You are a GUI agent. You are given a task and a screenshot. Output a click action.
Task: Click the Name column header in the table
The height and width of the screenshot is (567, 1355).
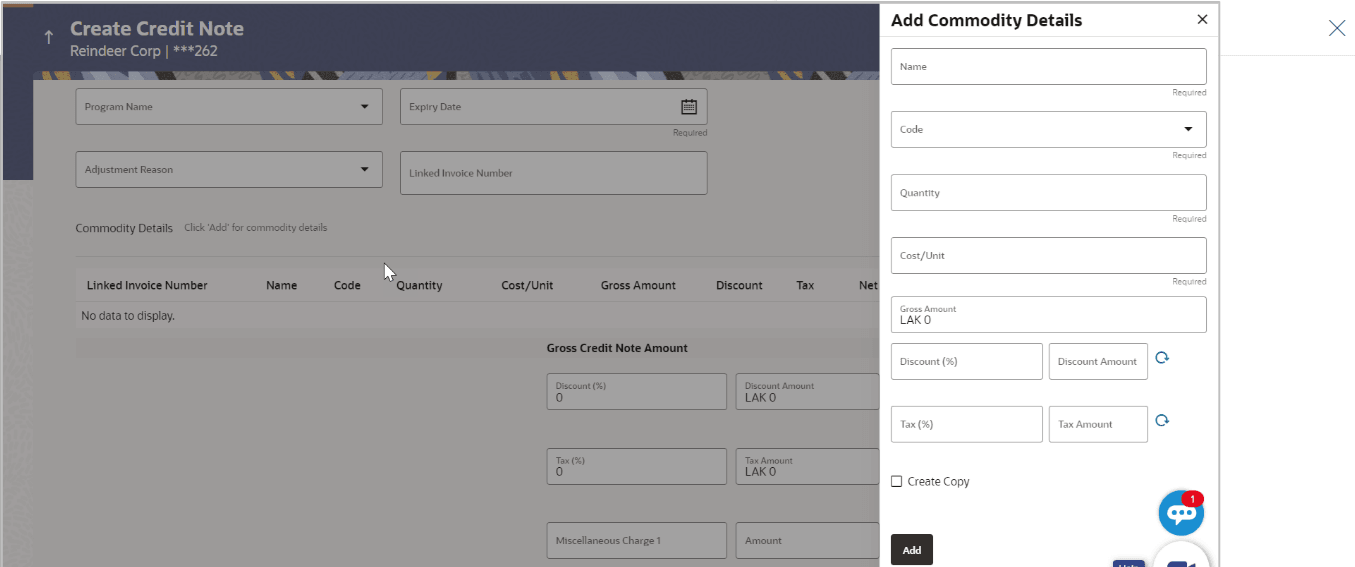click(x=281, y=285)
